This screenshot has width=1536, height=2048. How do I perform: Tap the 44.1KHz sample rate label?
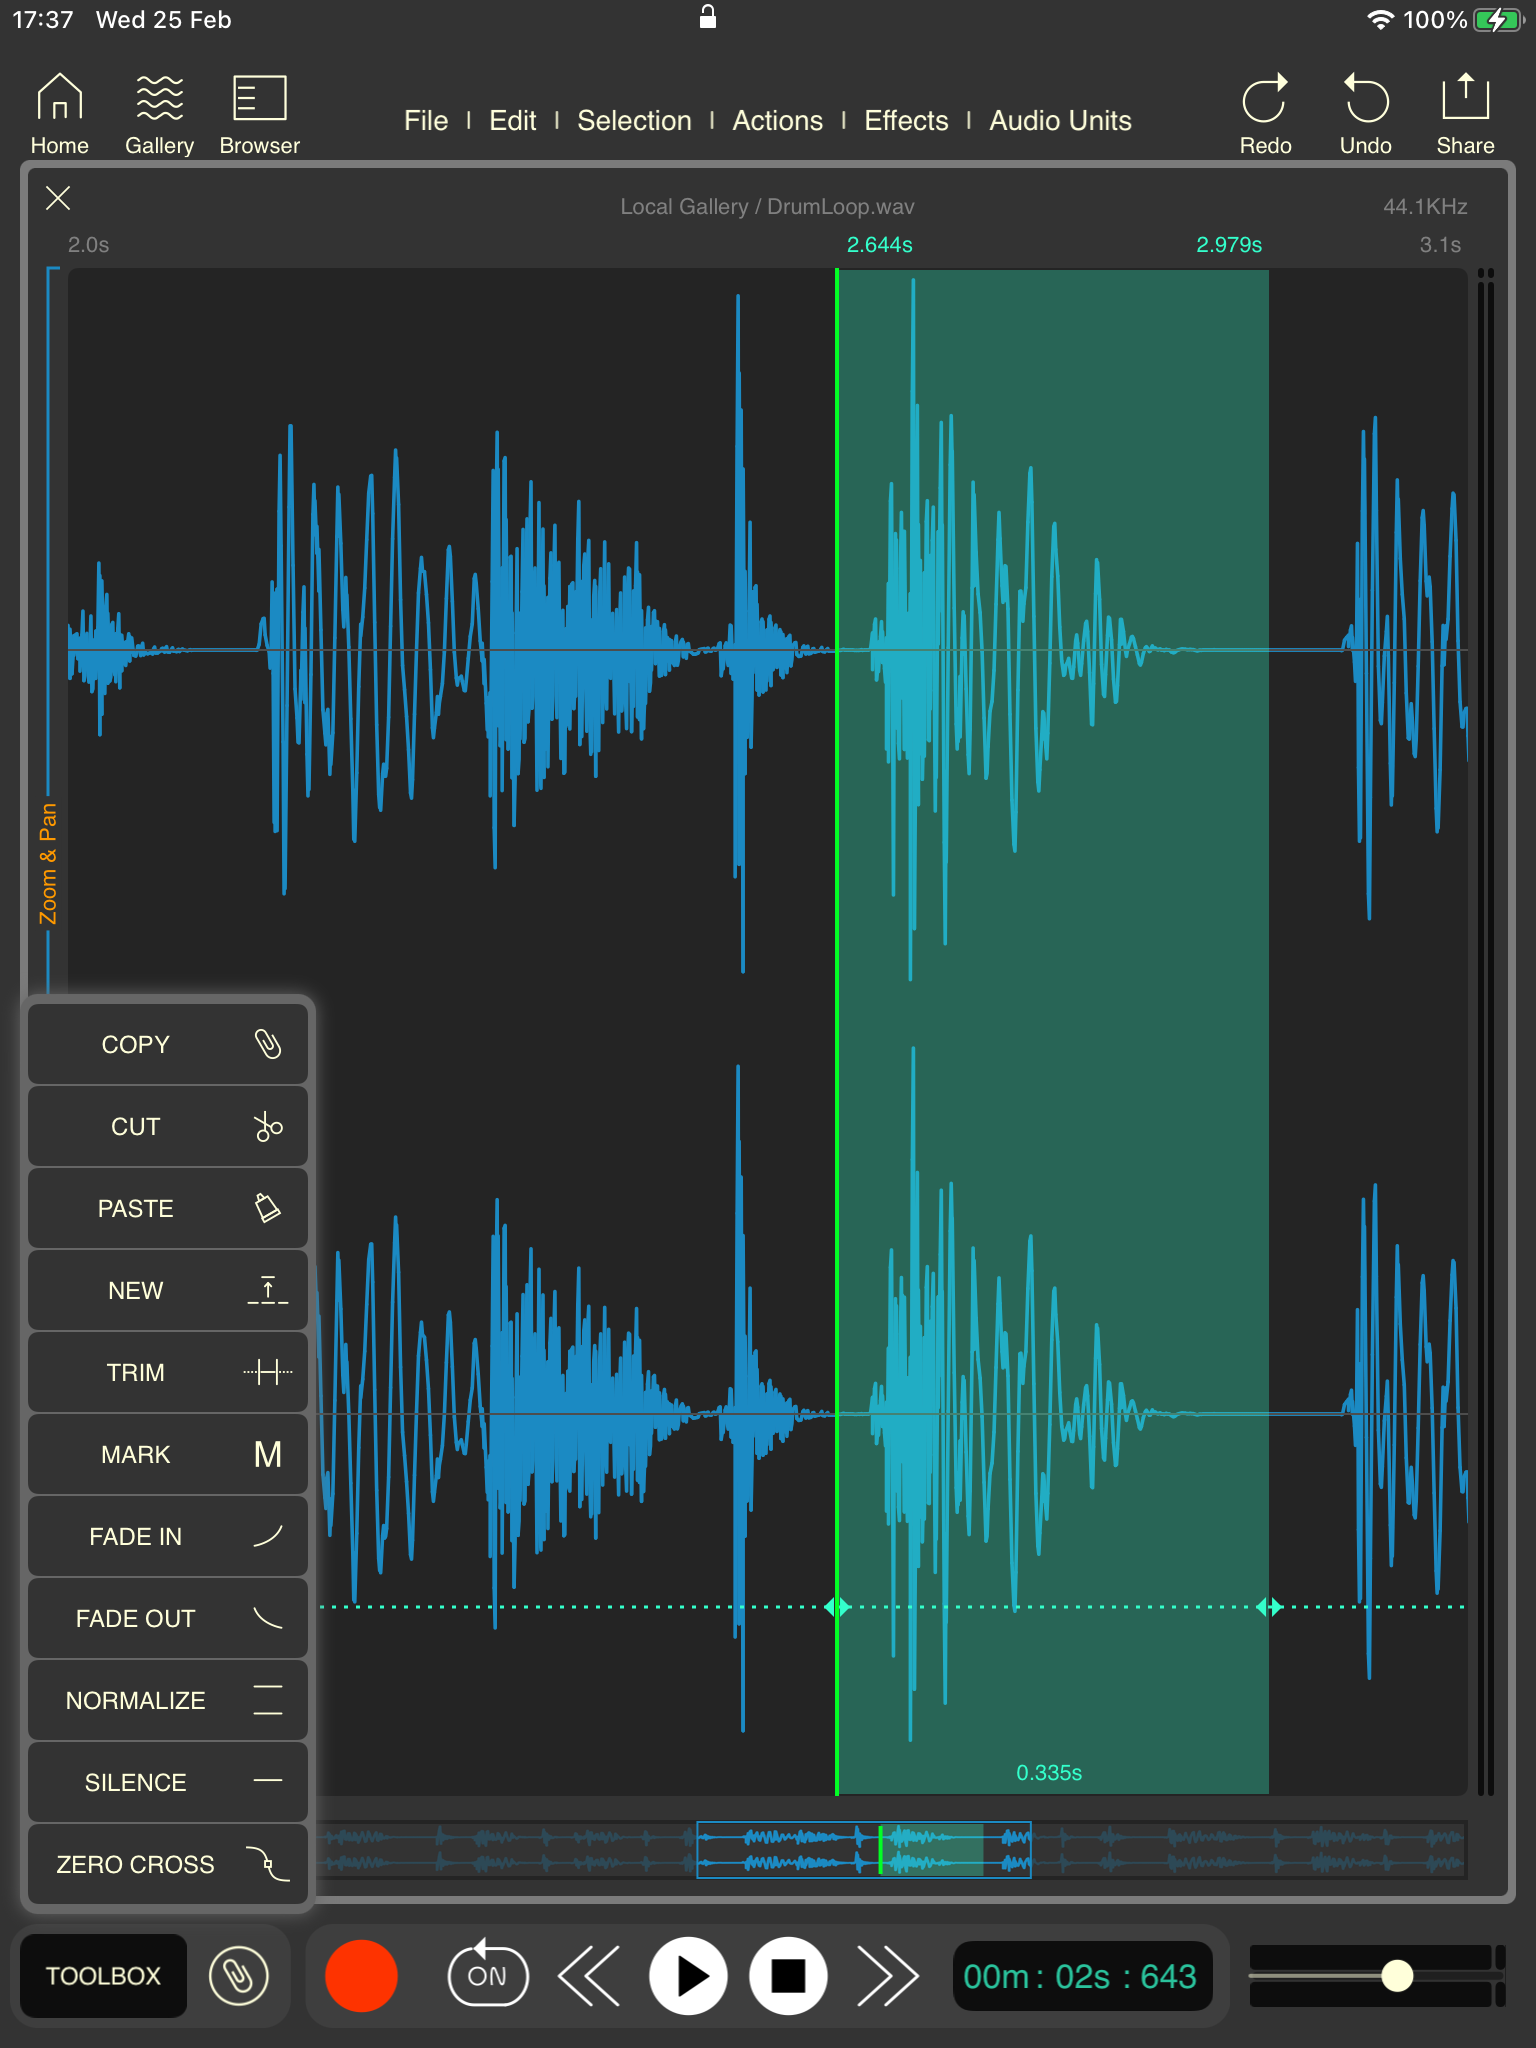[1425, 207]
